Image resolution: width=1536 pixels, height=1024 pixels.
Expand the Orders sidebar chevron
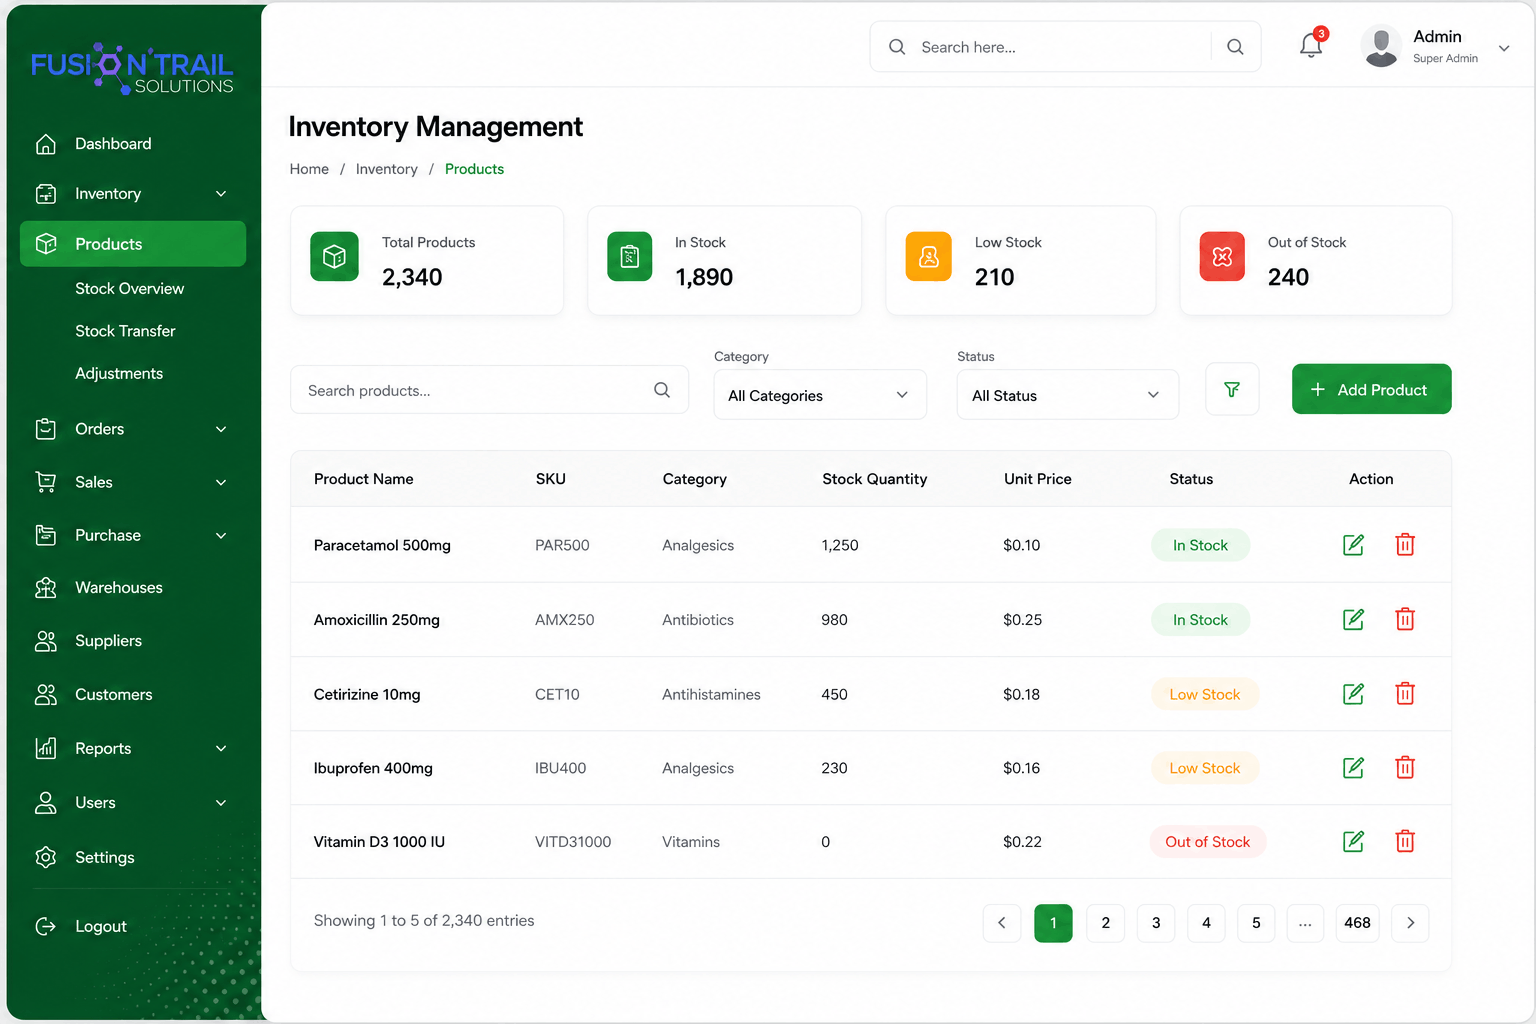[x=221, y=429]
